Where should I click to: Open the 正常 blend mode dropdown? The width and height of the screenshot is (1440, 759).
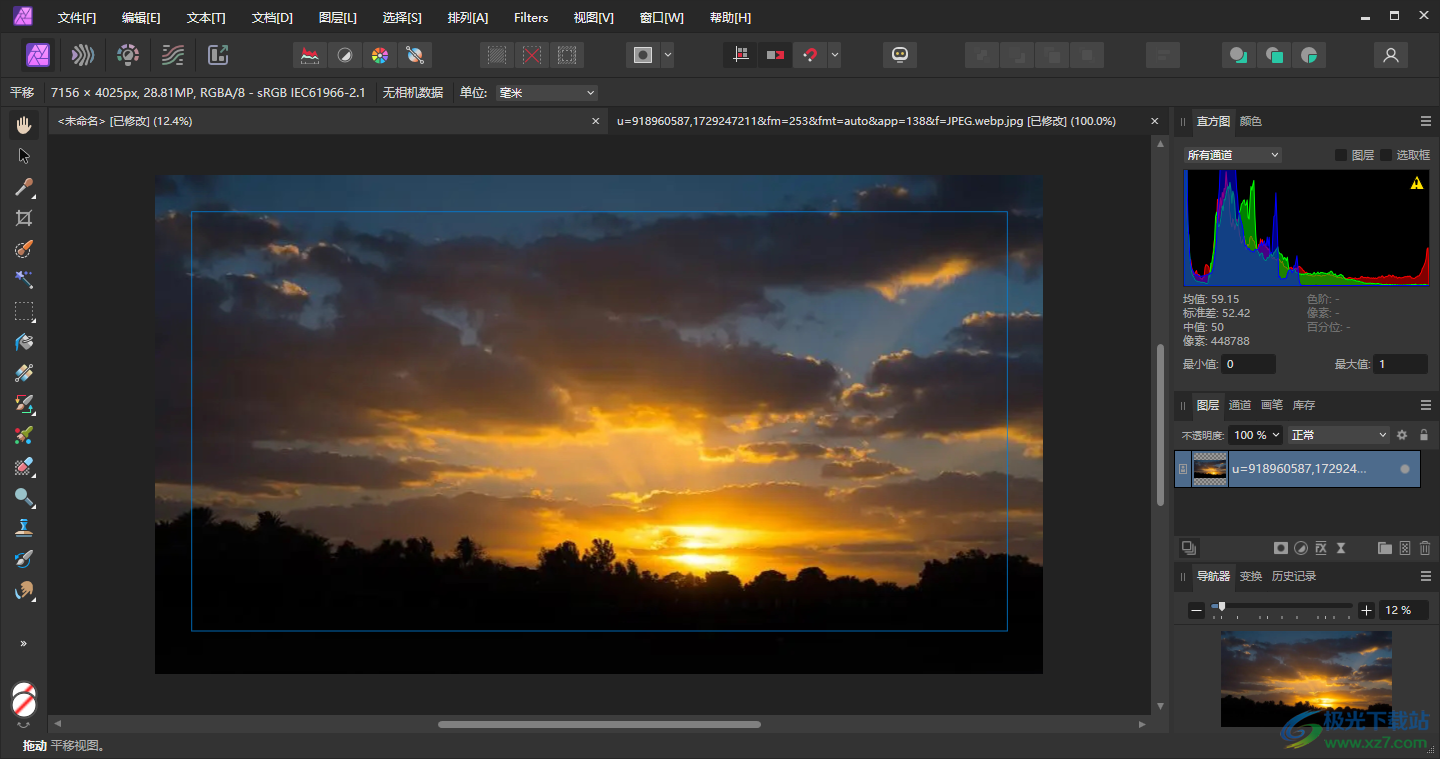point(1339,435)
